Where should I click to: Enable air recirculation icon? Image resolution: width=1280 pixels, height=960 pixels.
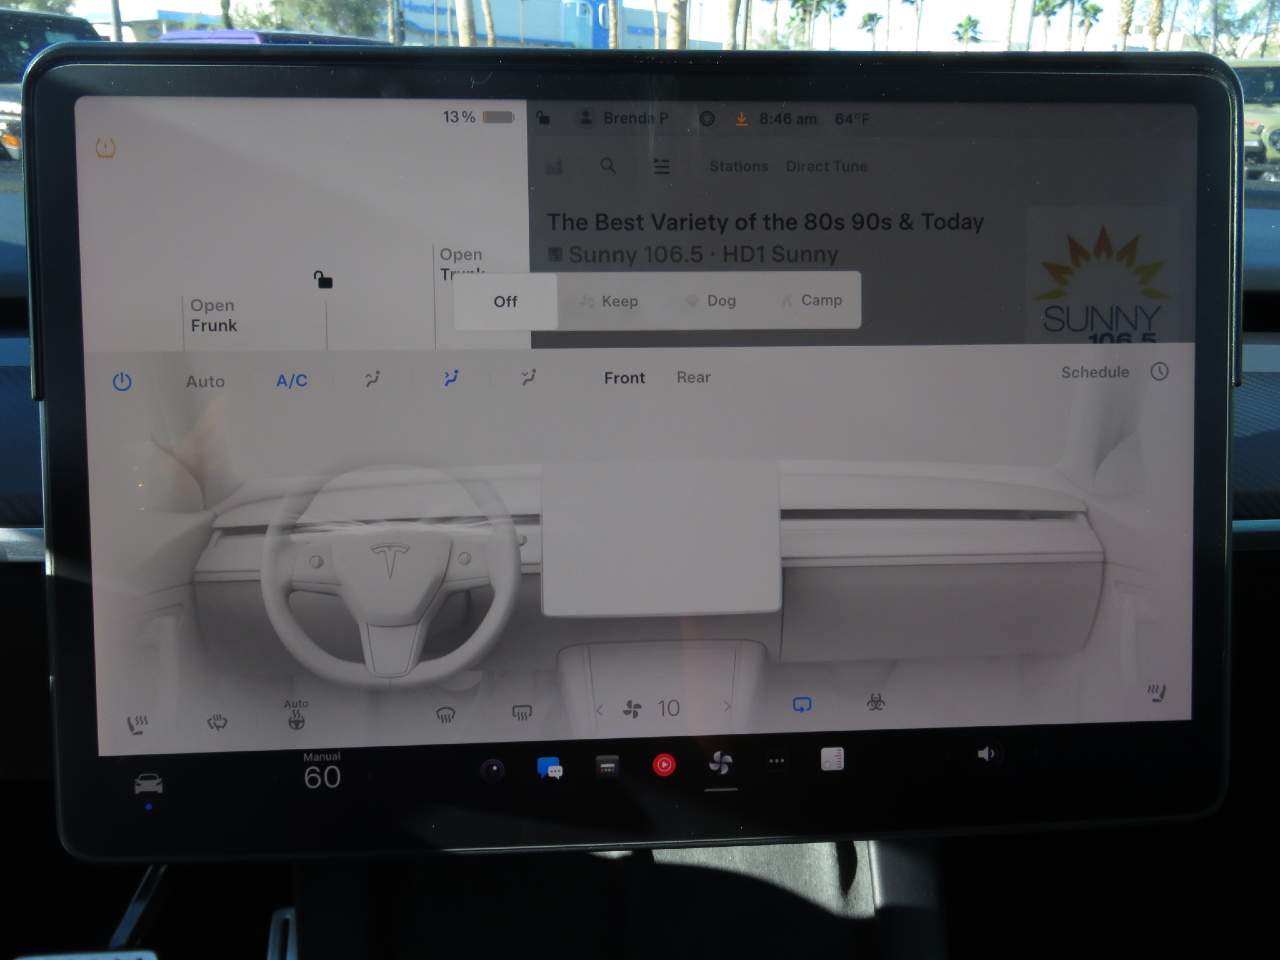[x=800, y=705]
